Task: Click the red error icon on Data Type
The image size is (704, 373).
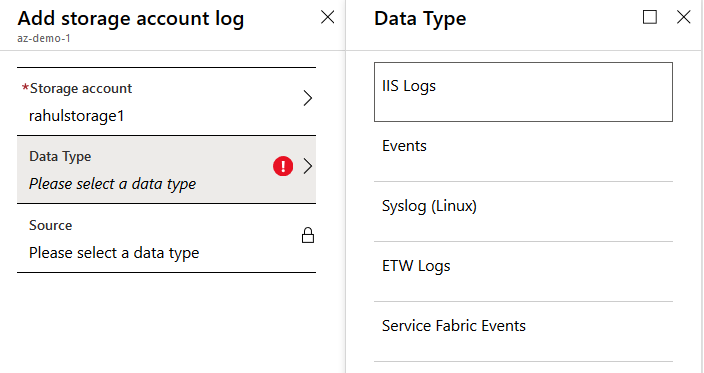Action: tap(283, 166)
